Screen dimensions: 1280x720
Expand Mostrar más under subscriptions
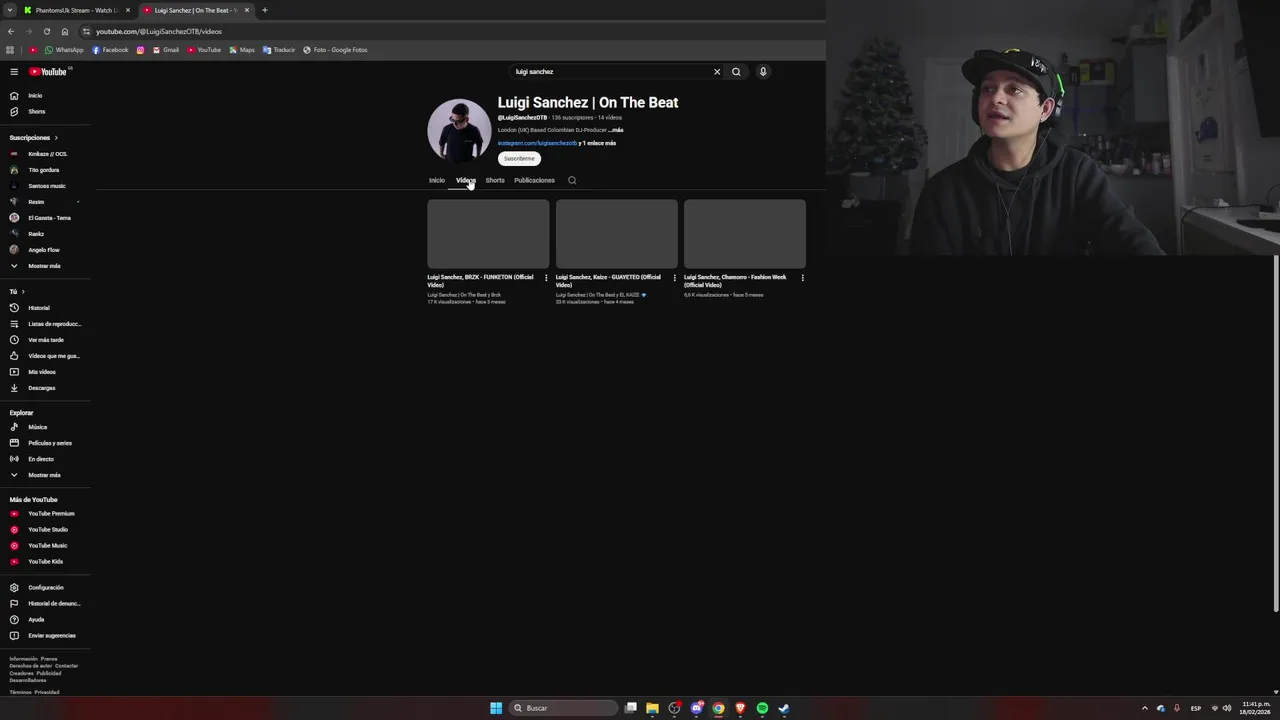coord(45,266)
